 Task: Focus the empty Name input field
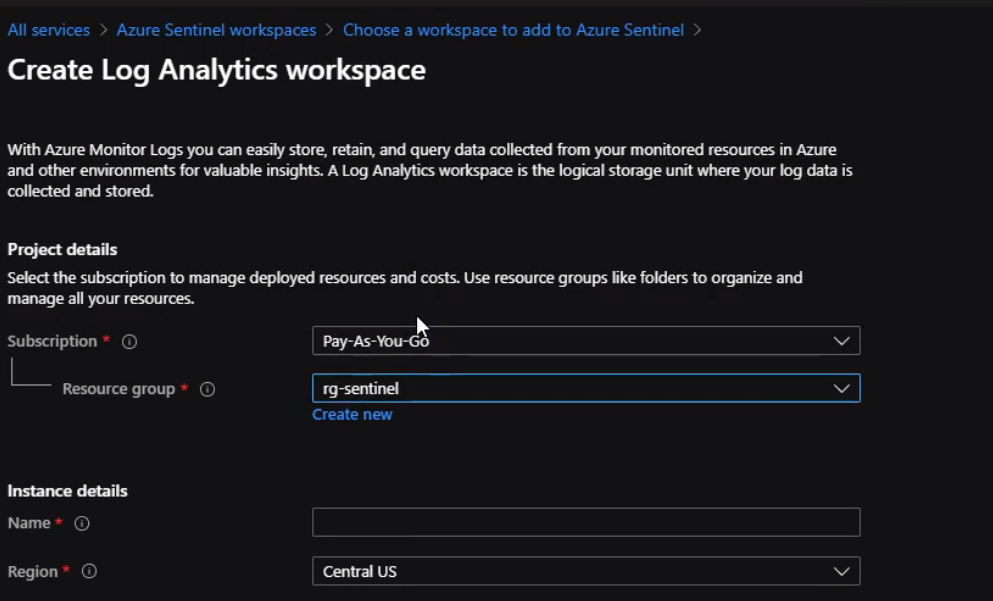[x=585, y=522]
